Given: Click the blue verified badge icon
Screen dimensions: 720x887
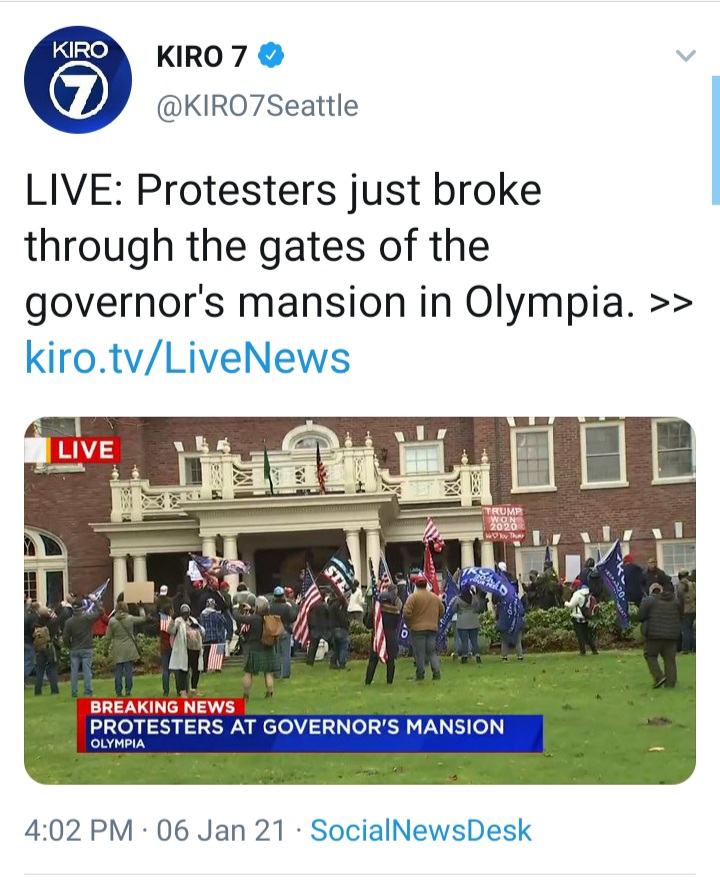Looking at the screenshot, I should coord(271,55).
